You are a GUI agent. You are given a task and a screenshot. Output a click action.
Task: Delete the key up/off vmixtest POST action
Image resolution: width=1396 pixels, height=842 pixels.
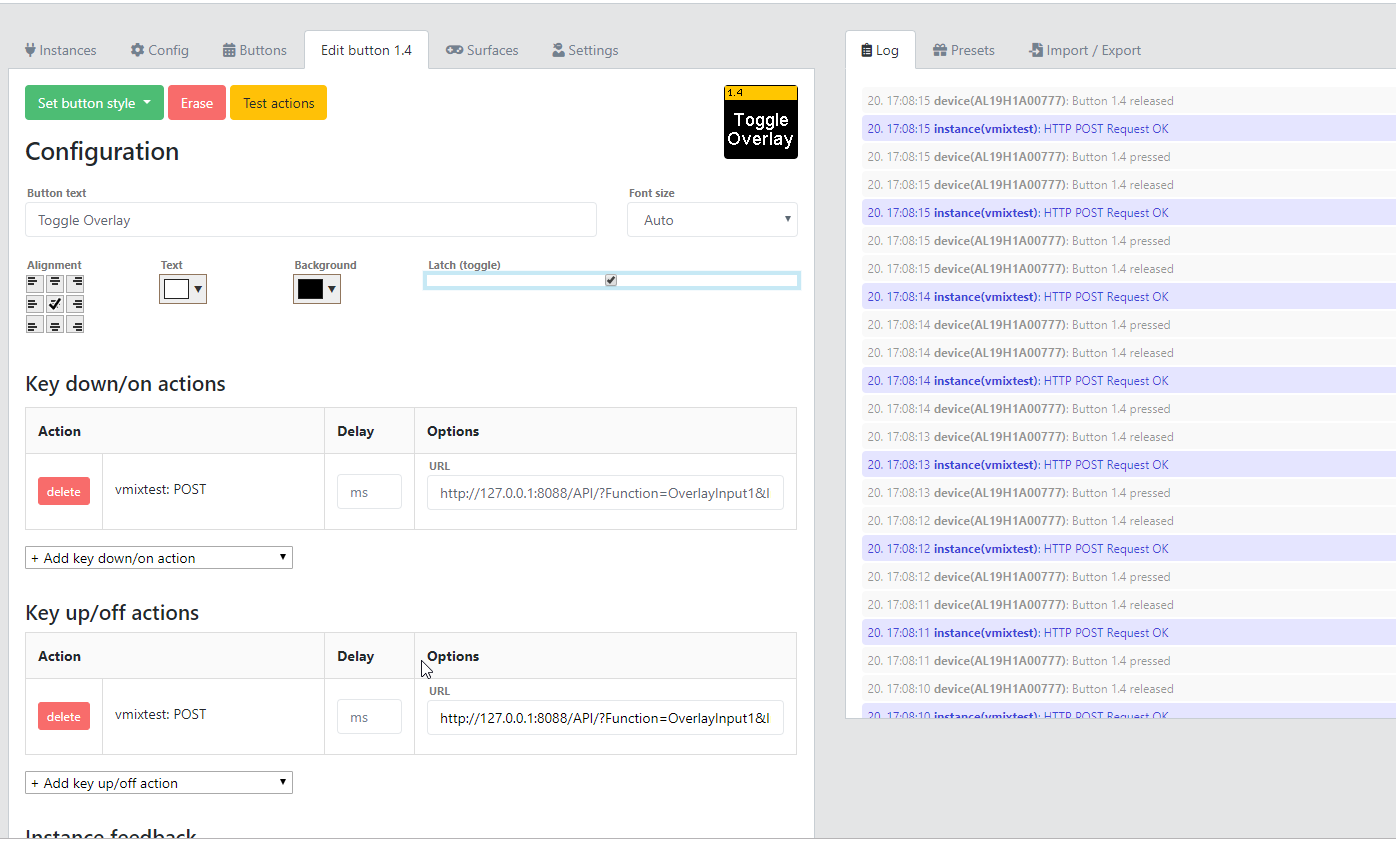pyautogui.click(x=63, y=716)
